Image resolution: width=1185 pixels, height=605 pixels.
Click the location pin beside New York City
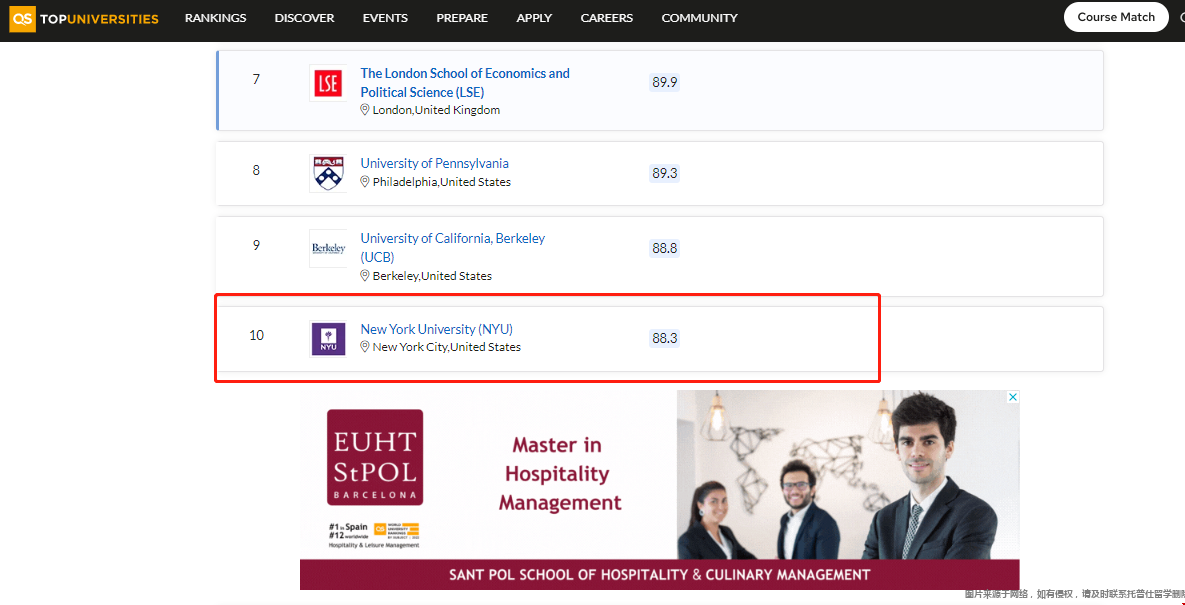pyautogui.click(x=365, y=347)
